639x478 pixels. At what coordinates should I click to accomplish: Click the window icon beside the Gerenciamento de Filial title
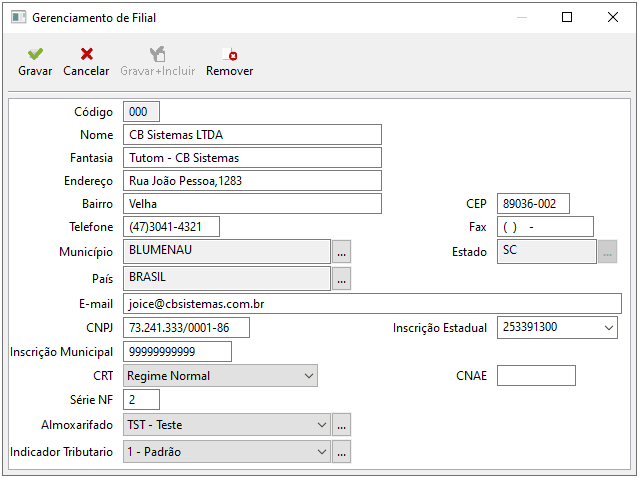(18, 18)
